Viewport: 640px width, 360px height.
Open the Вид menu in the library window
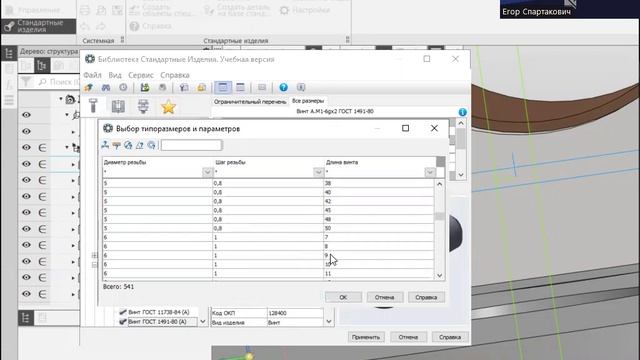(x=115, y=75)
